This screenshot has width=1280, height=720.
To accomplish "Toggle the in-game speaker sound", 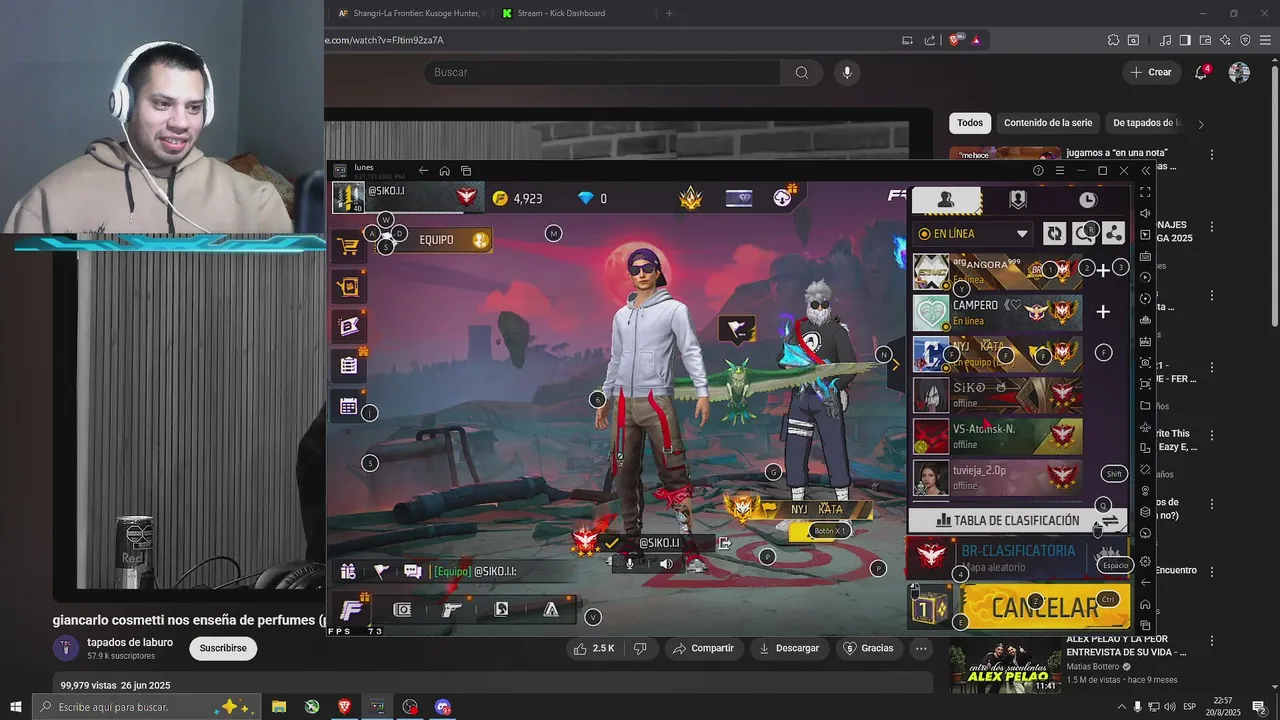I will tap(666, 564).
